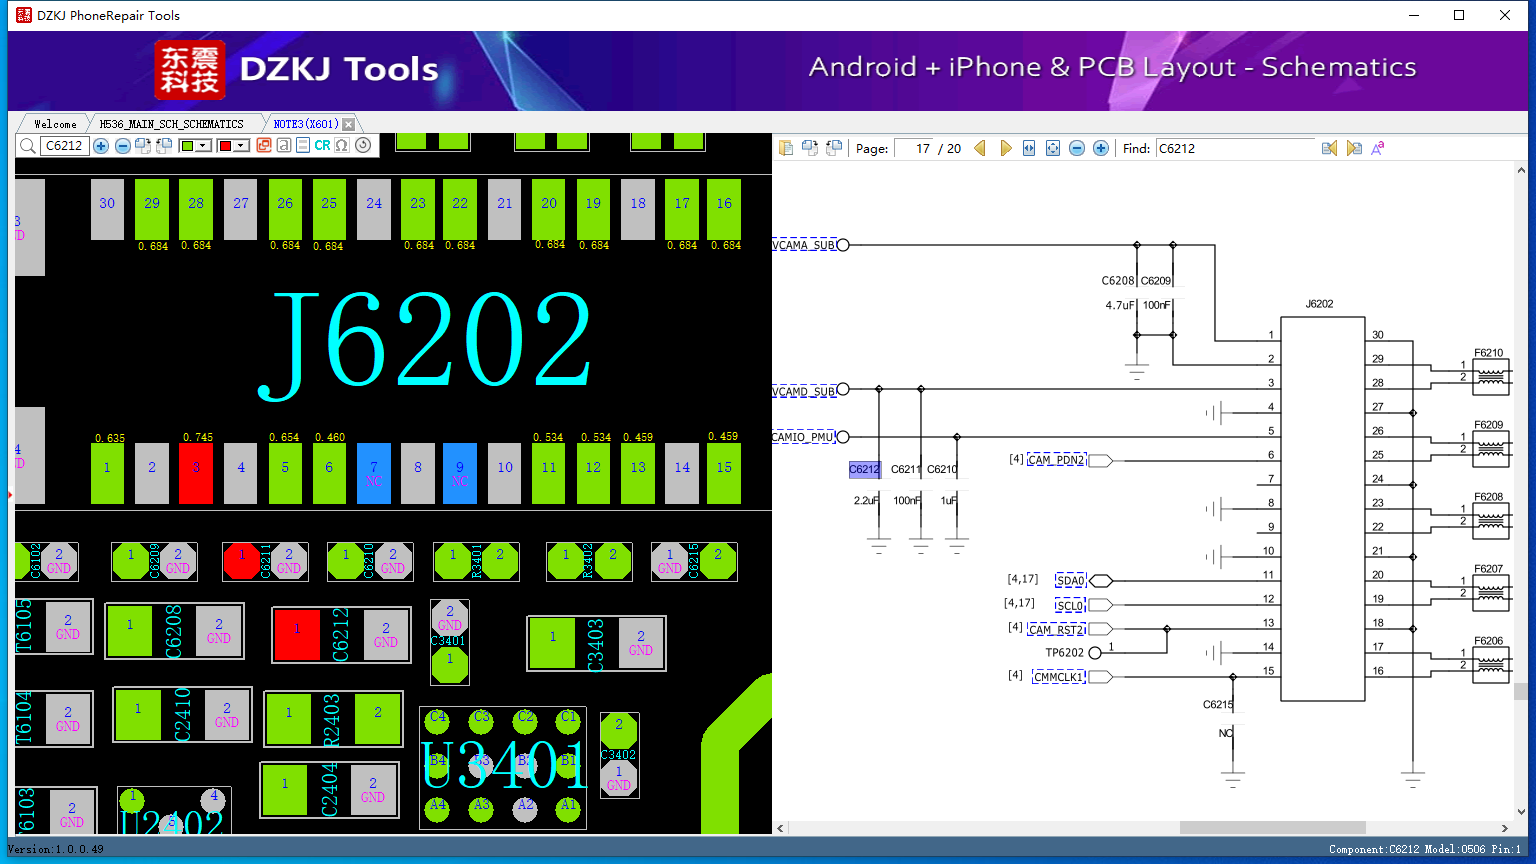
Task: Click the magnifier search icon in PCB toolbar
Action: (x=28, y=146)
